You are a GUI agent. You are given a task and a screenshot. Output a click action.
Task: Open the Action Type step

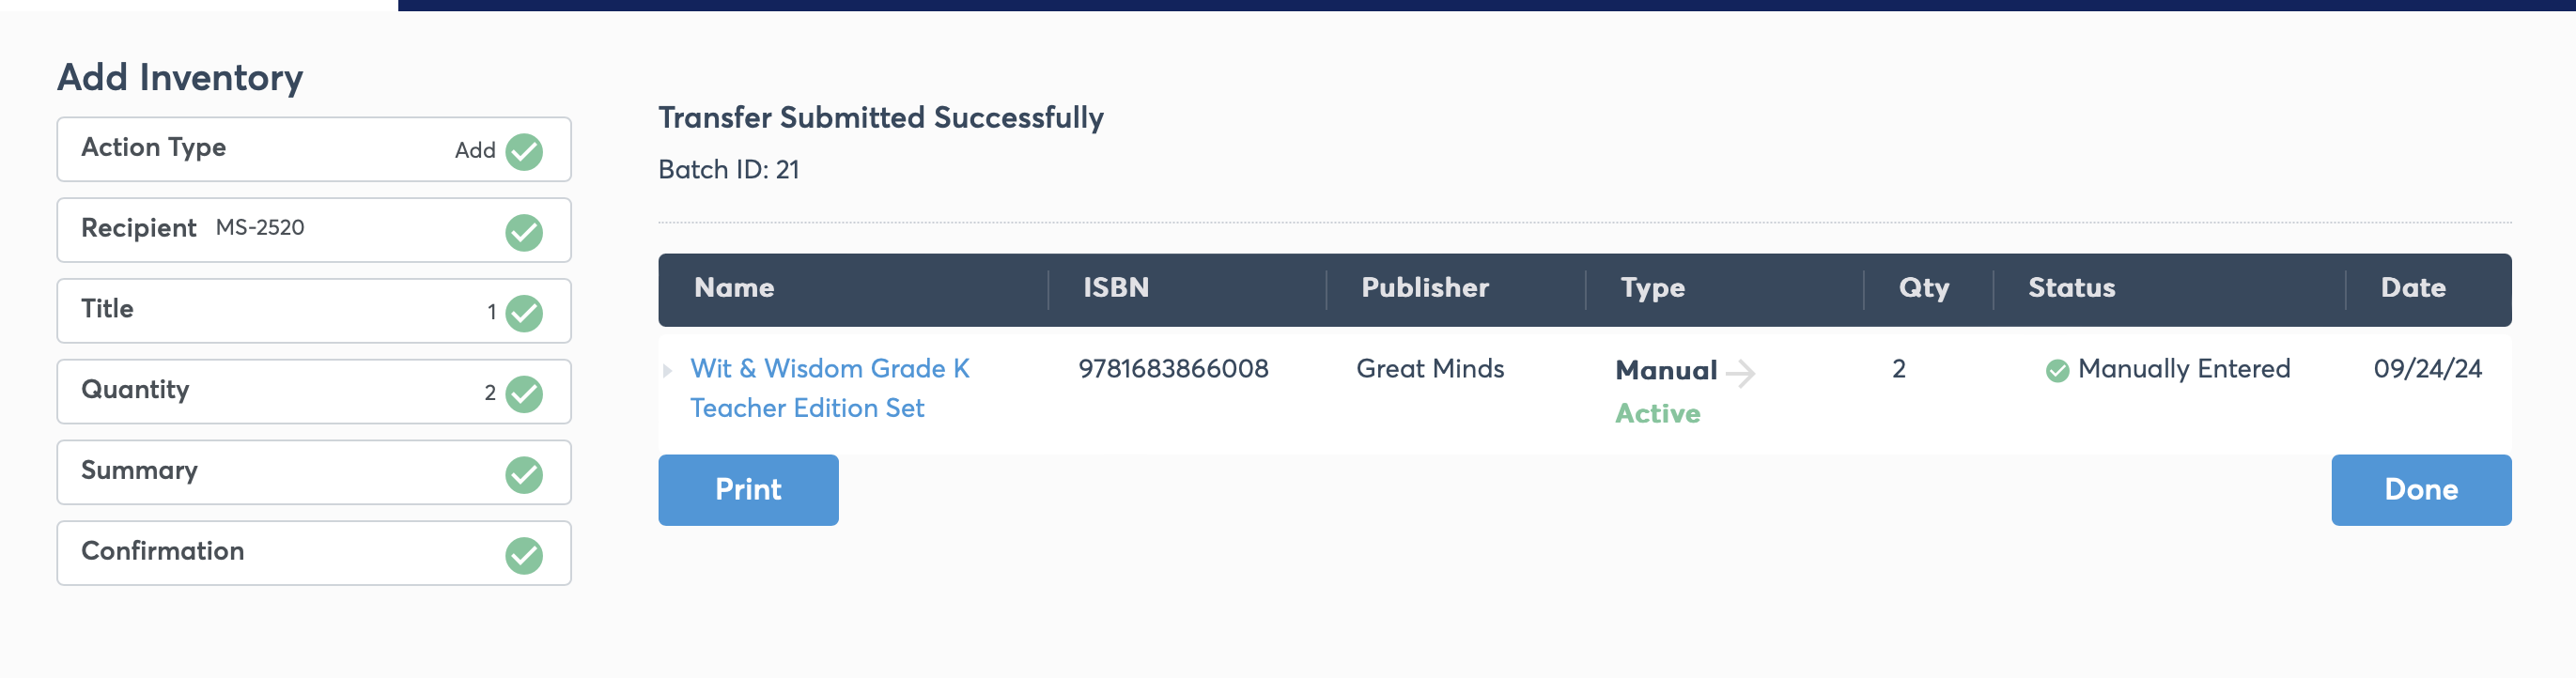314,150
